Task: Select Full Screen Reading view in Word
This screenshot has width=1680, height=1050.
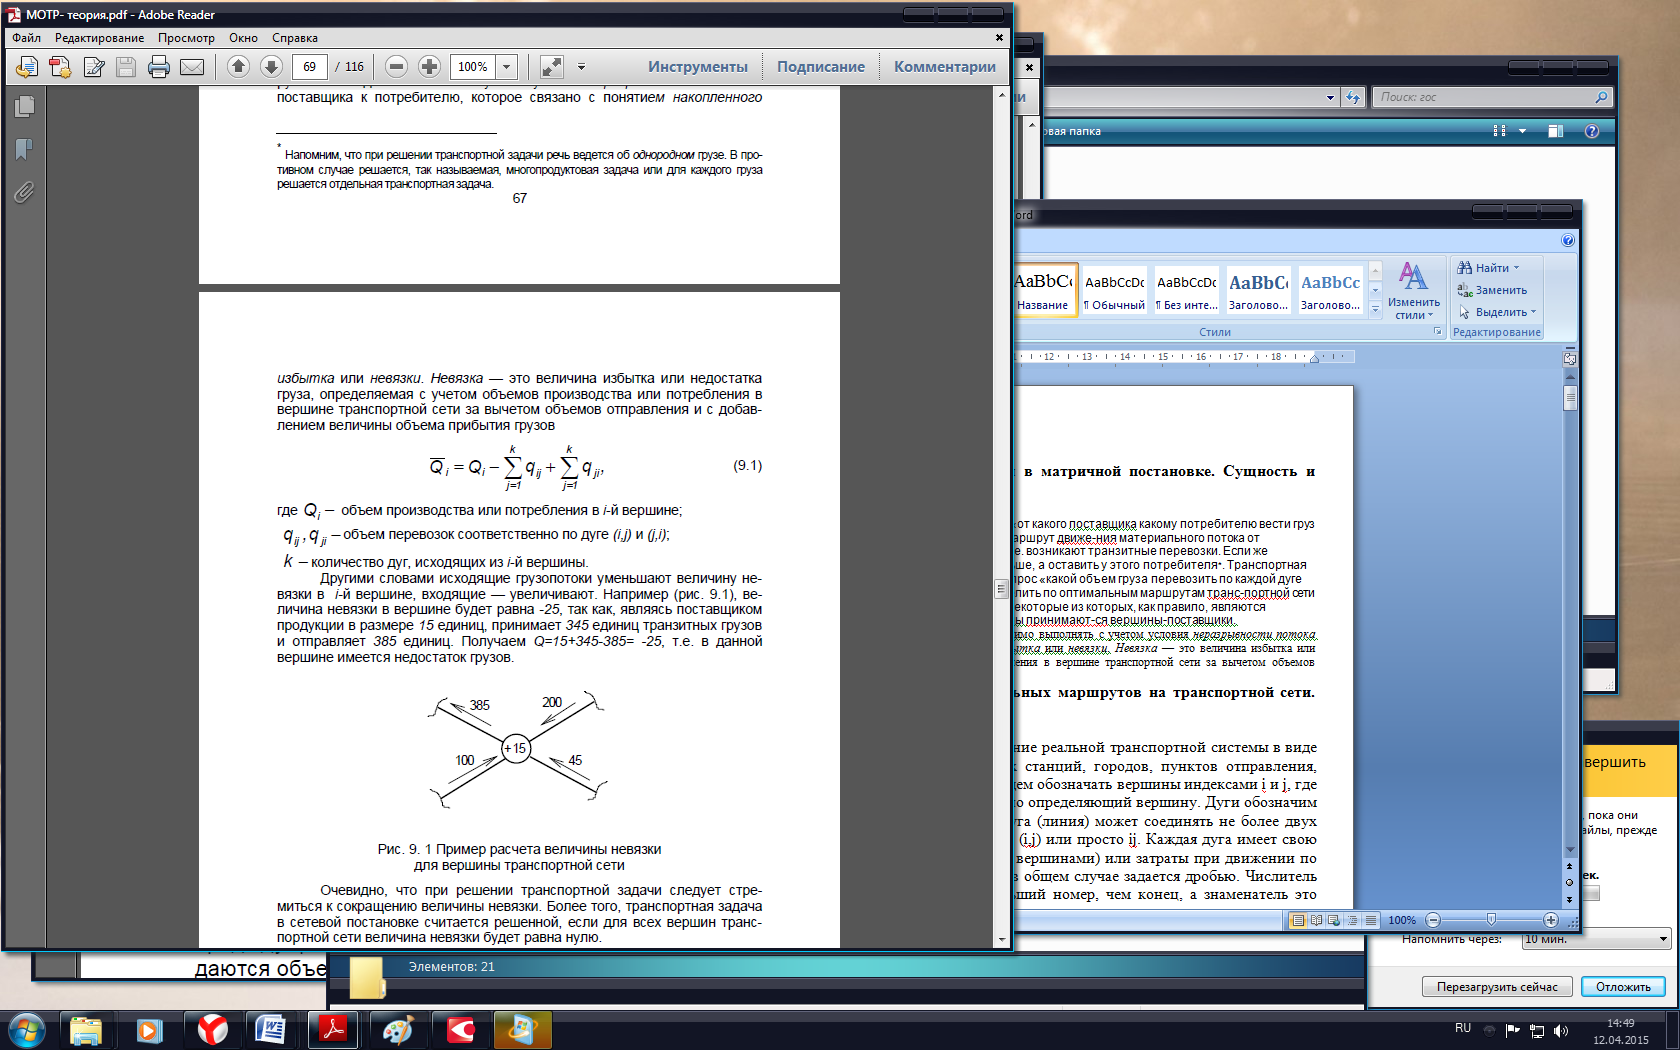Action: point(1316,920)
